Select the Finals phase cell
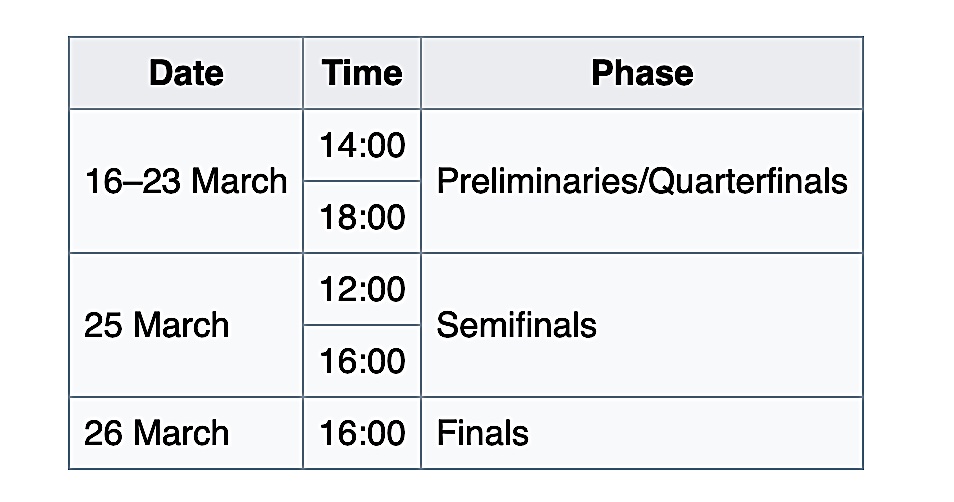954x502 pixels. click(x=483, y=433)
